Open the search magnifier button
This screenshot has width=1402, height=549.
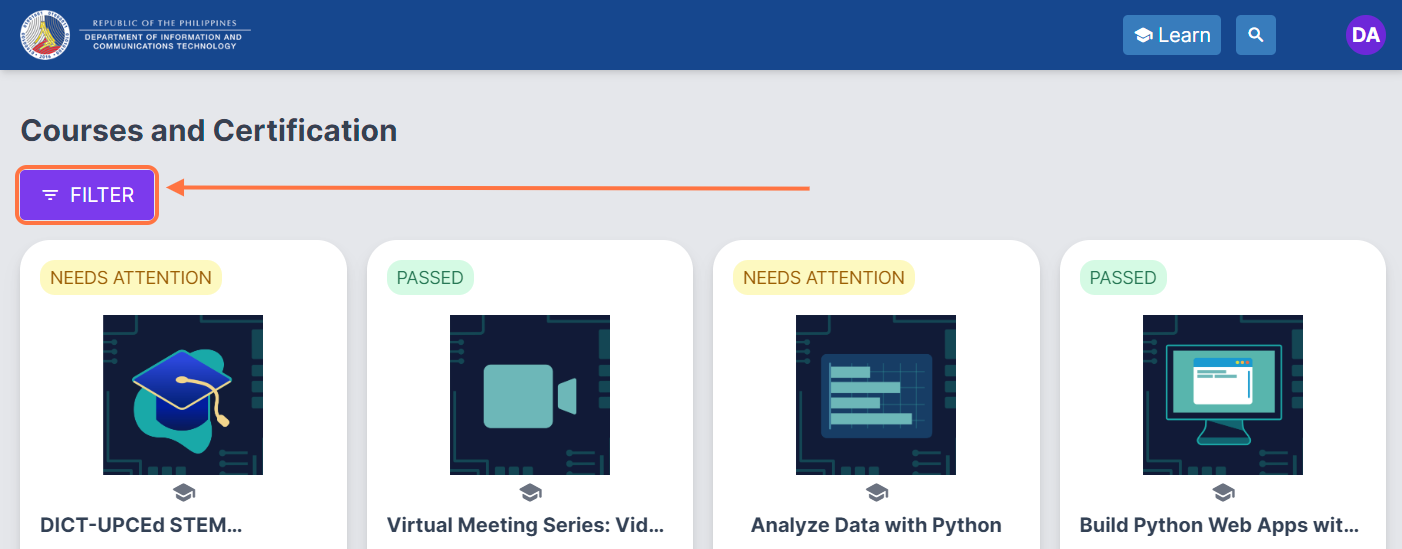1255,35
